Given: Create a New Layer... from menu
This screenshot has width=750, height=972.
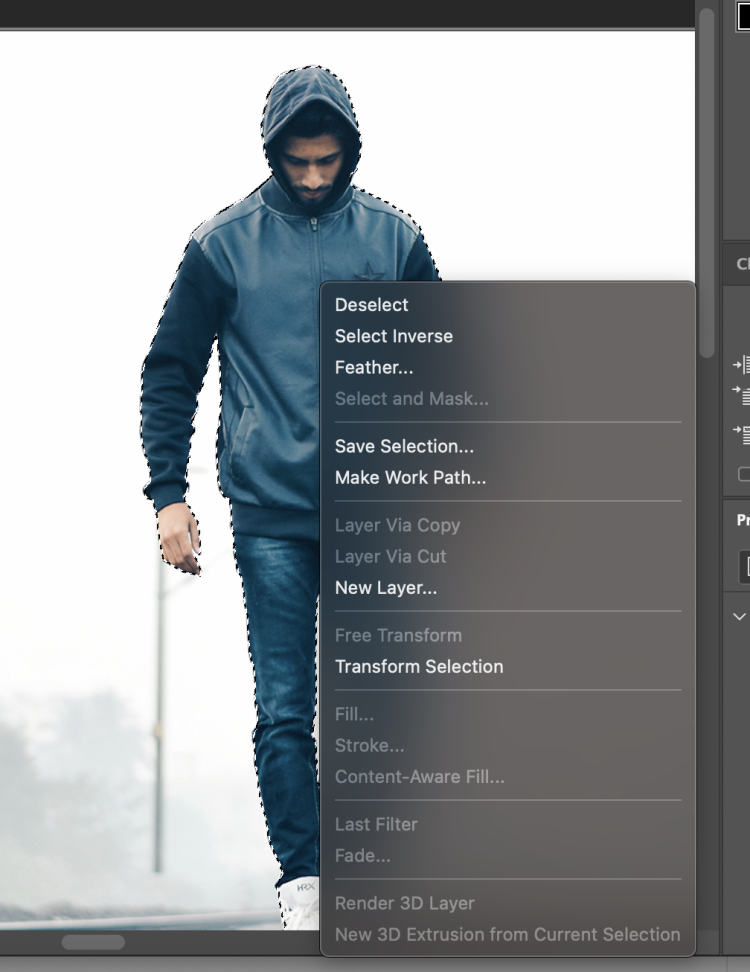Looking at the screenshot, I should click(x=386, y=588).
